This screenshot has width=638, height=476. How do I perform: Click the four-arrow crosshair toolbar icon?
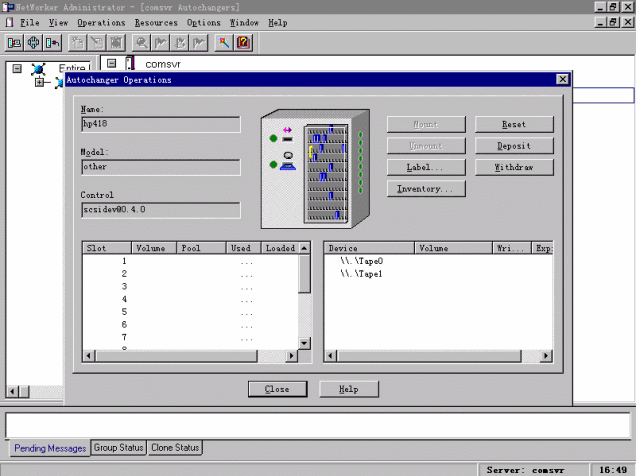(33, 43)
